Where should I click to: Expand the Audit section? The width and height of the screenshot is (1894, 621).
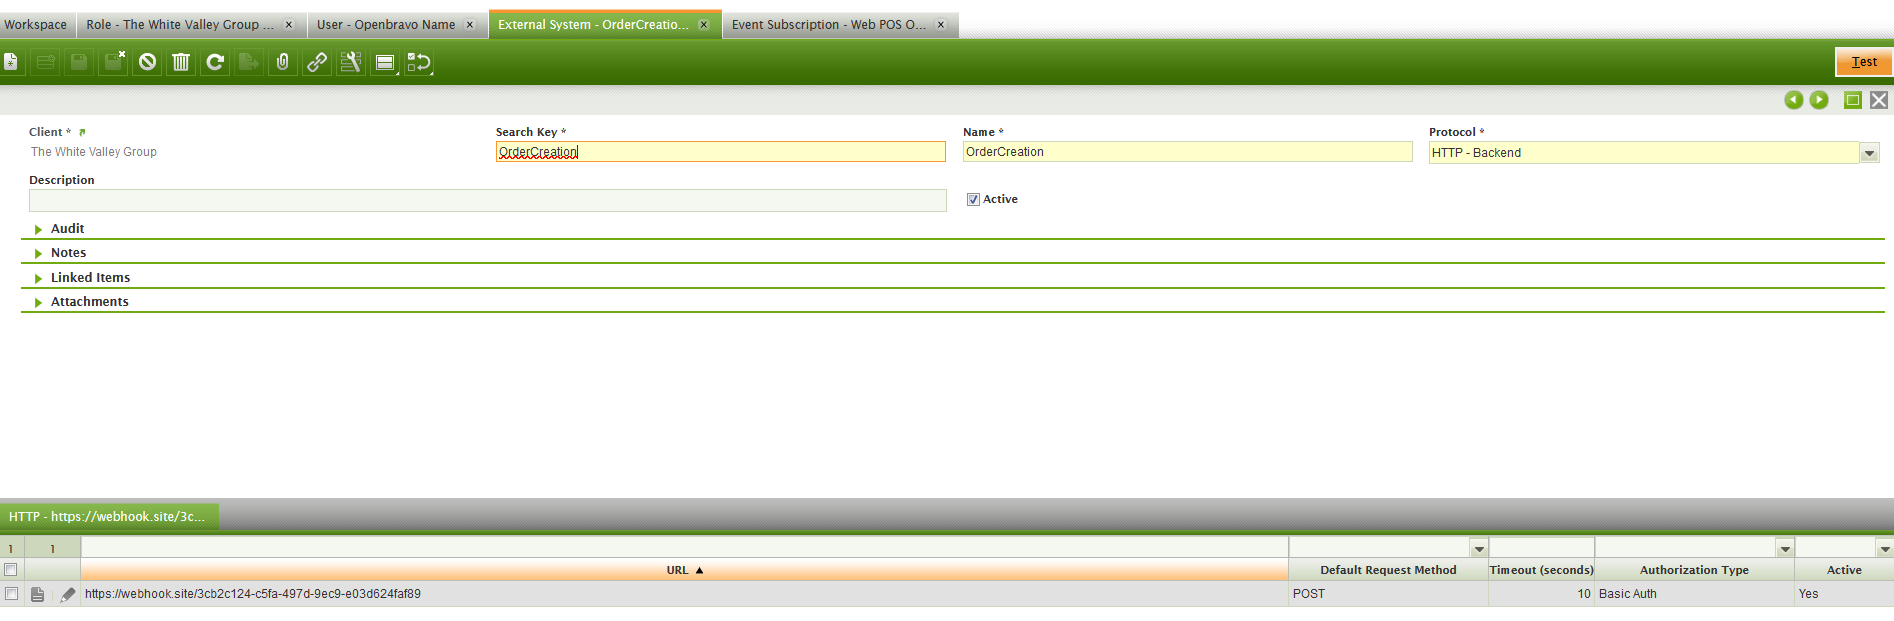click(x=38, y=229)
